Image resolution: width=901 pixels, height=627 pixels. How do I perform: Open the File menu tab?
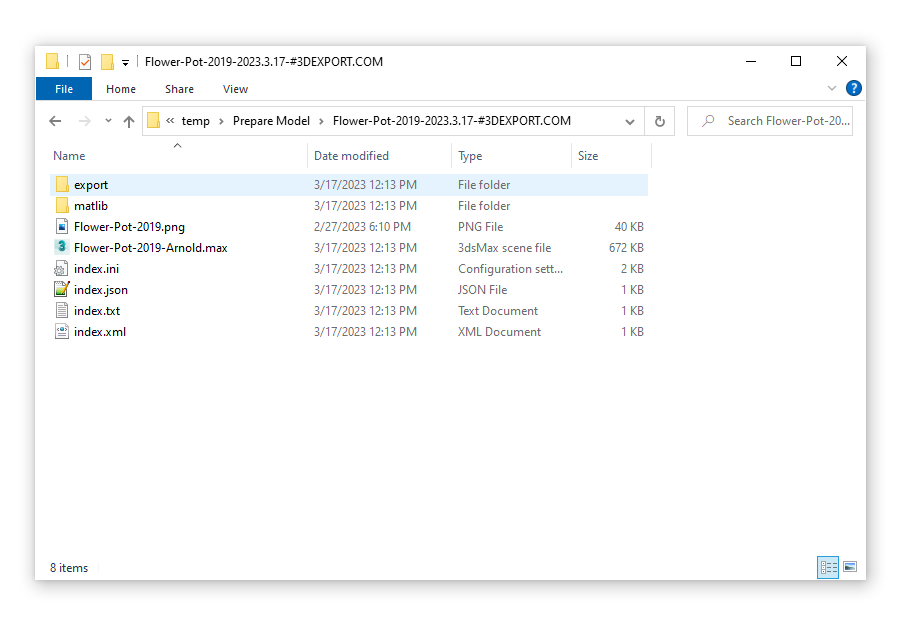(x=64, y=89)
